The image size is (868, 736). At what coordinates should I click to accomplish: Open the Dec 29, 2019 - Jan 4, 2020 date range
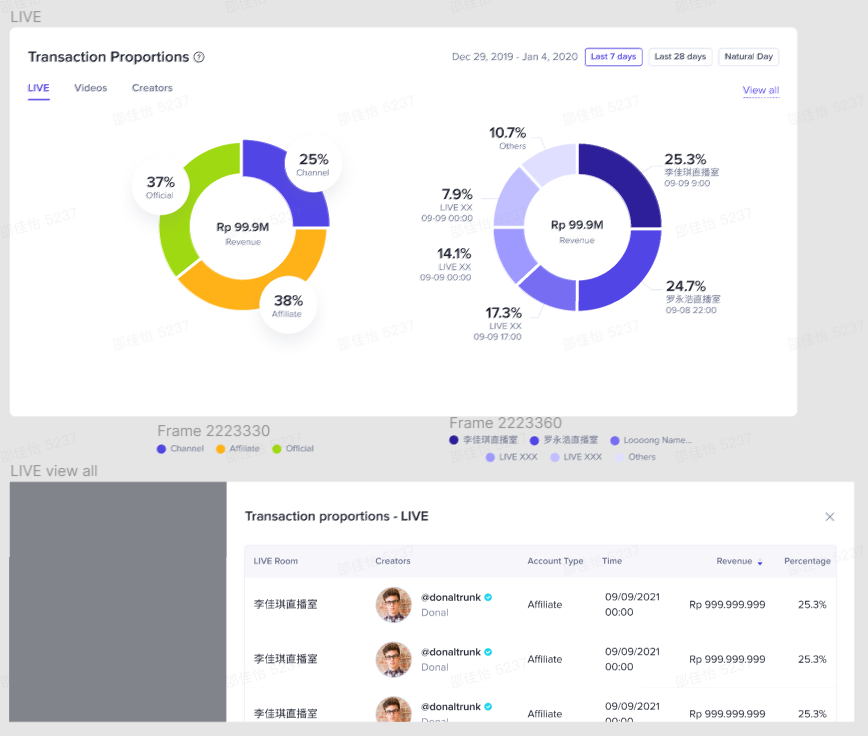click(x=514, y=57)
